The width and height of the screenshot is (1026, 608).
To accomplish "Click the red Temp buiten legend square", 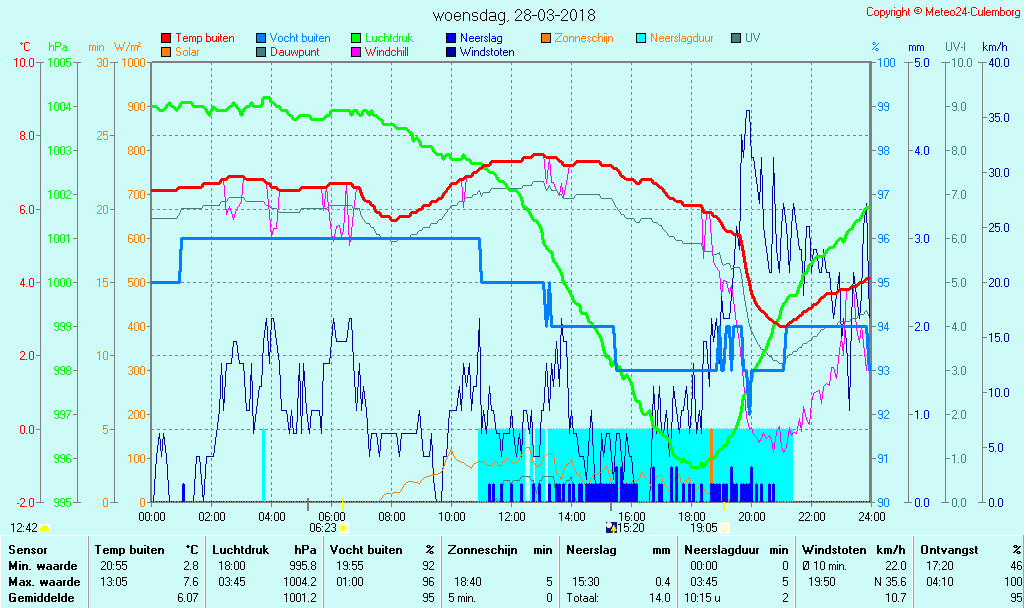I will (x=165, y=38).
